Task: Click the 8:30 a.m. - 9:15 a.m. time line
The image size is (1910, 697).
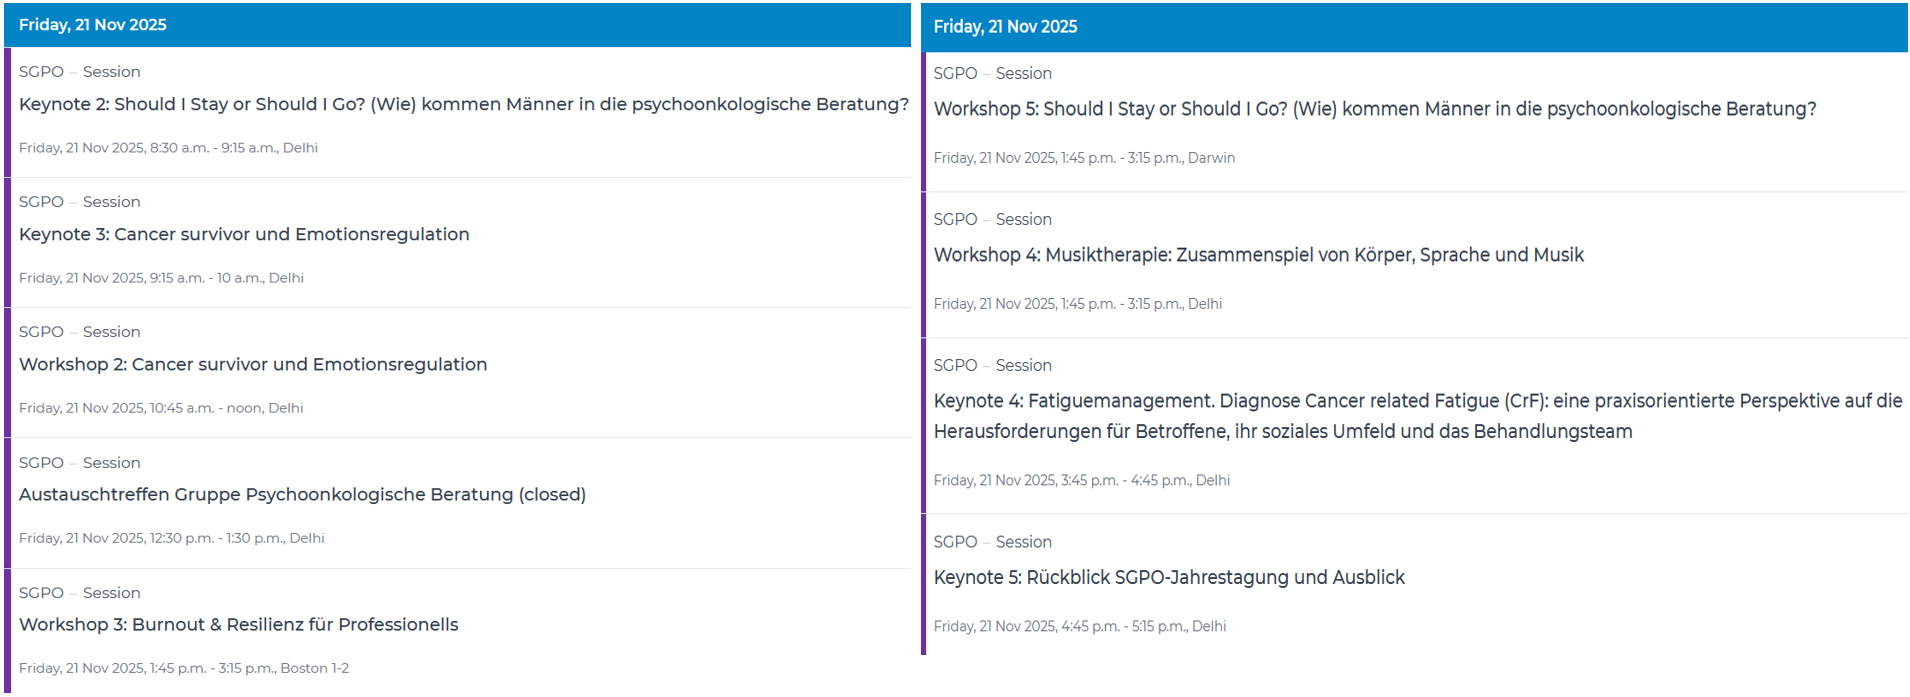Action: (168, 148)
